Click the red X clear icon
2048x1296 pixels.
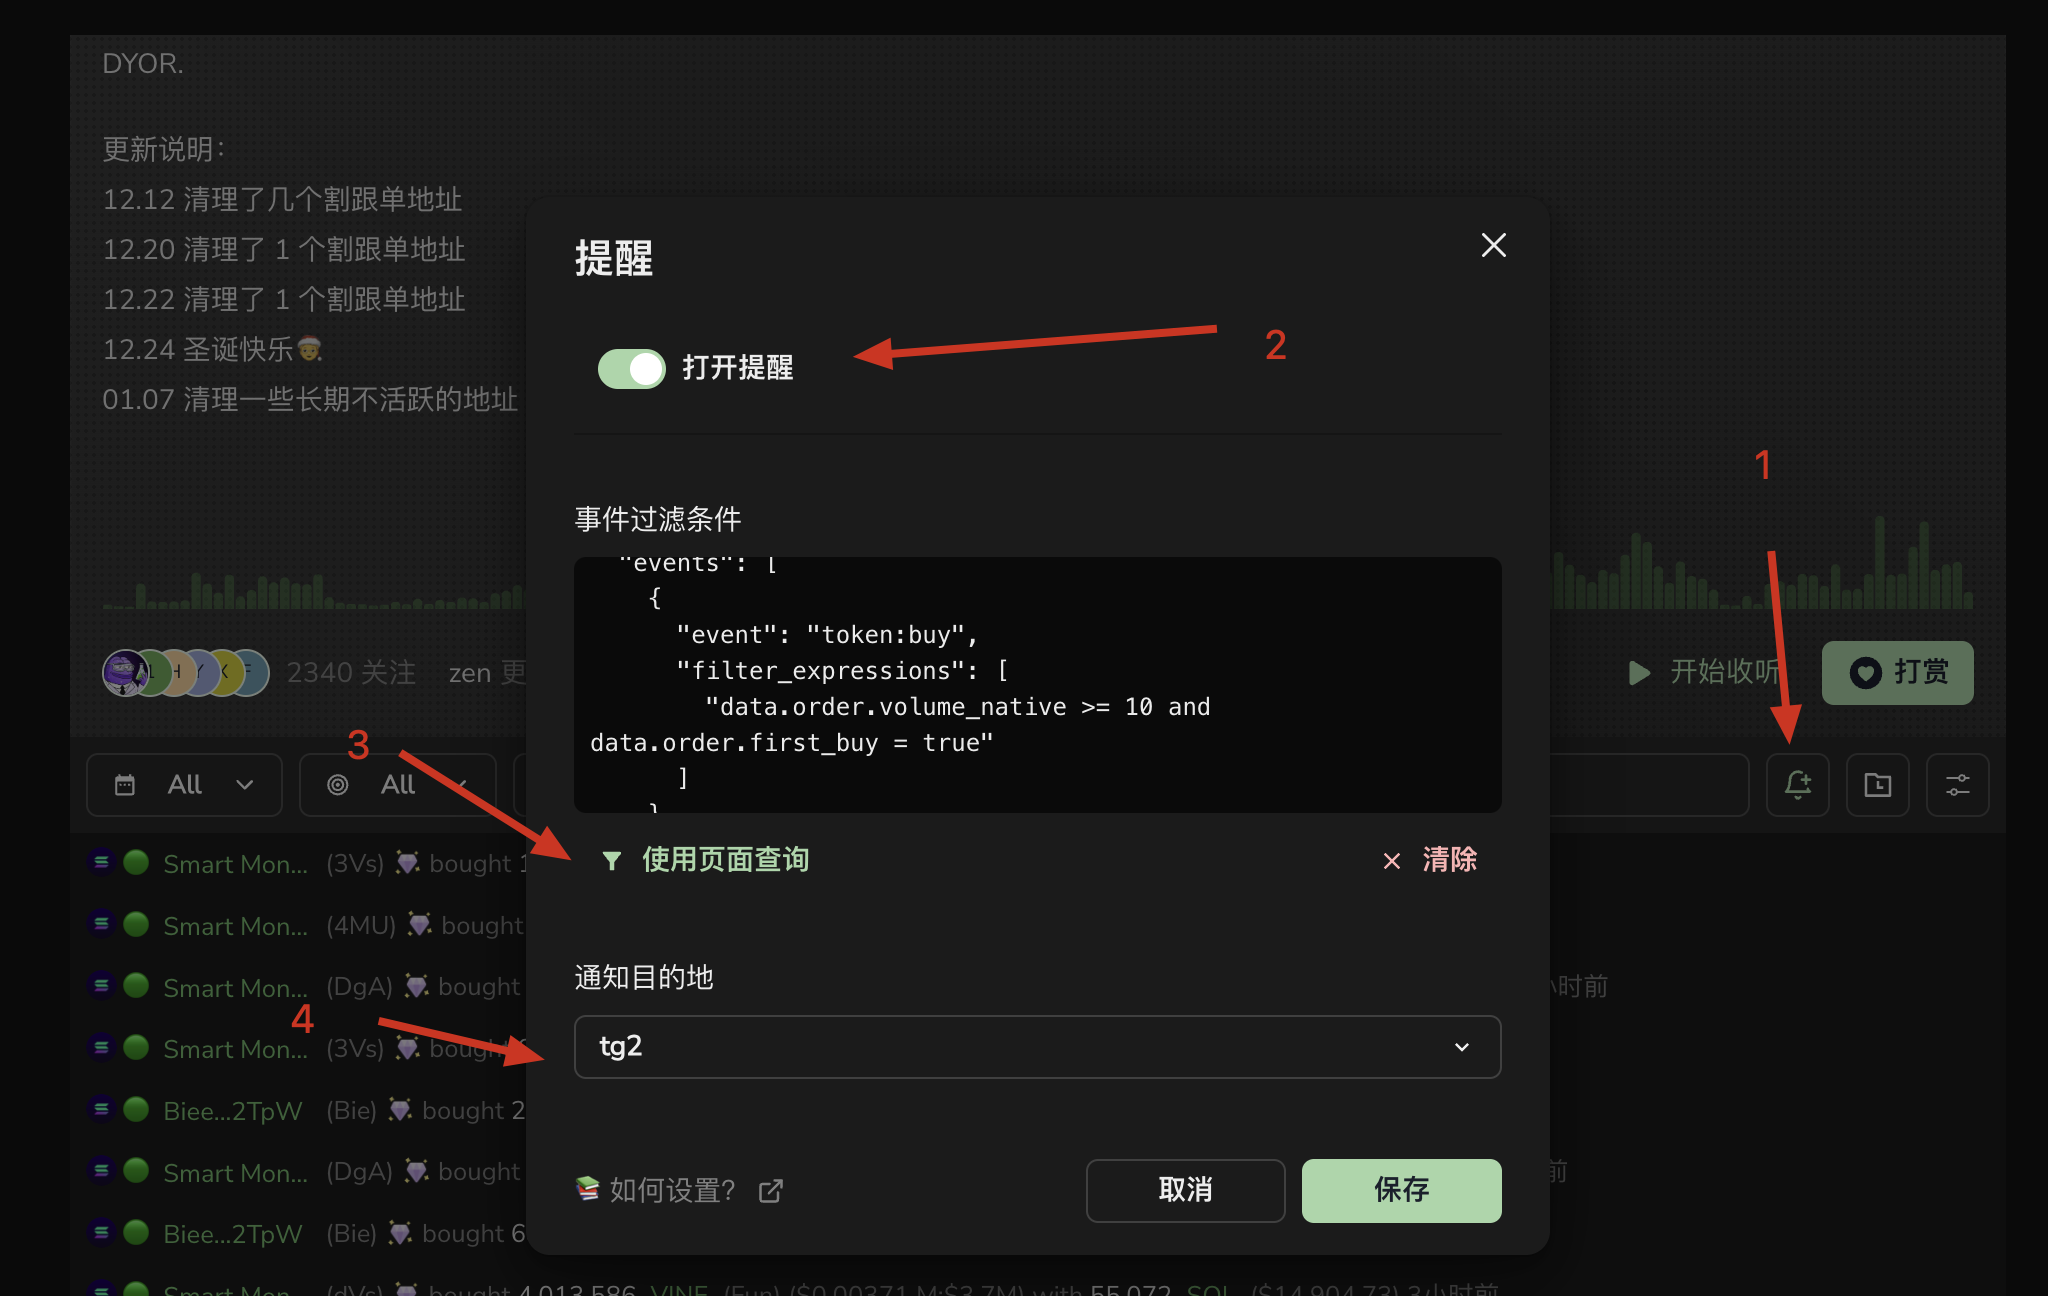(1391, 861)
